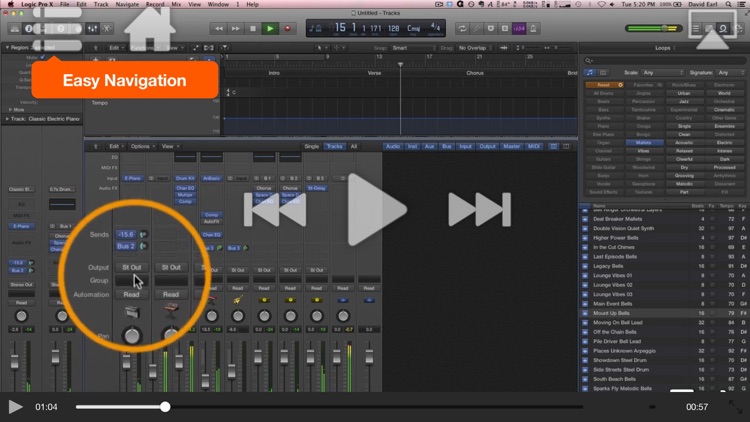Open the mixer View dropdown menu

[x=170, y=146]
